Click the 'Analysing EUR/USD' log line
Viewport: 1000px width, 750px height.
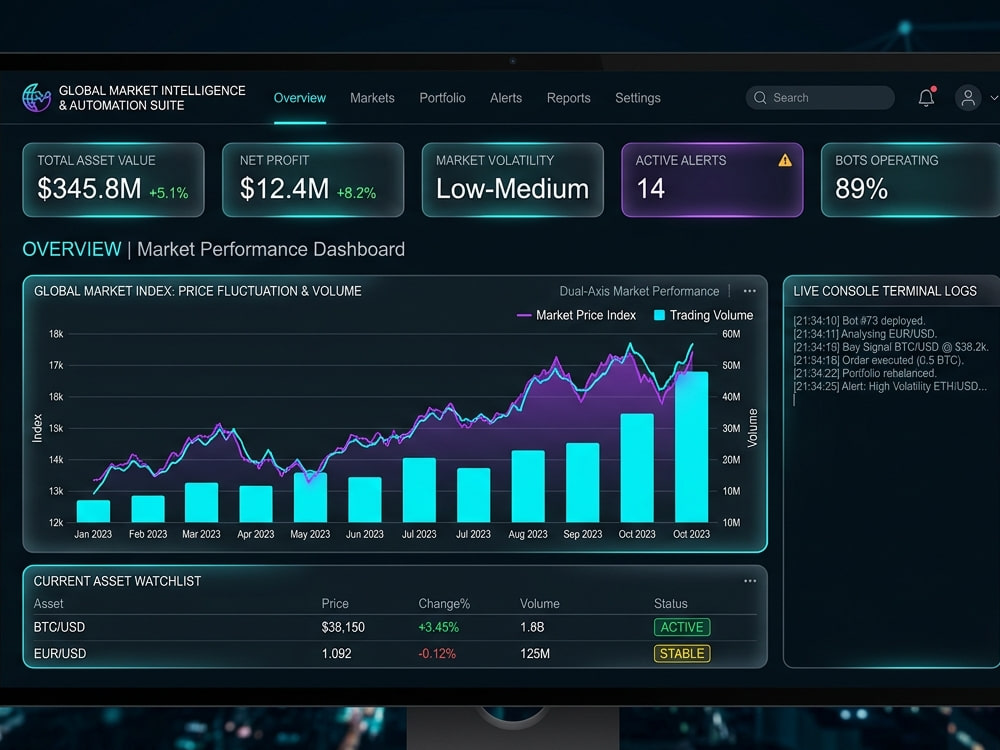tap(865, 334)
